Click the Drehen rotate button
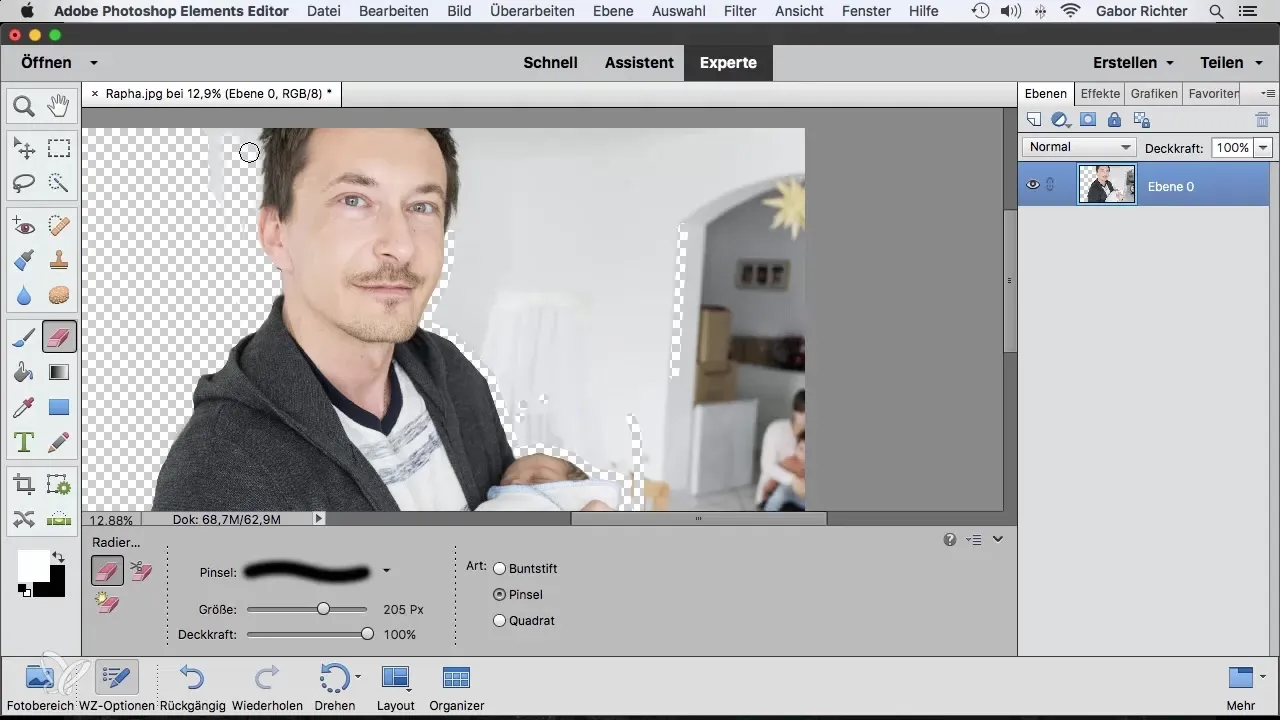Screen dimensions: 1280x720 pyautogui.click(x=335, y=686)
